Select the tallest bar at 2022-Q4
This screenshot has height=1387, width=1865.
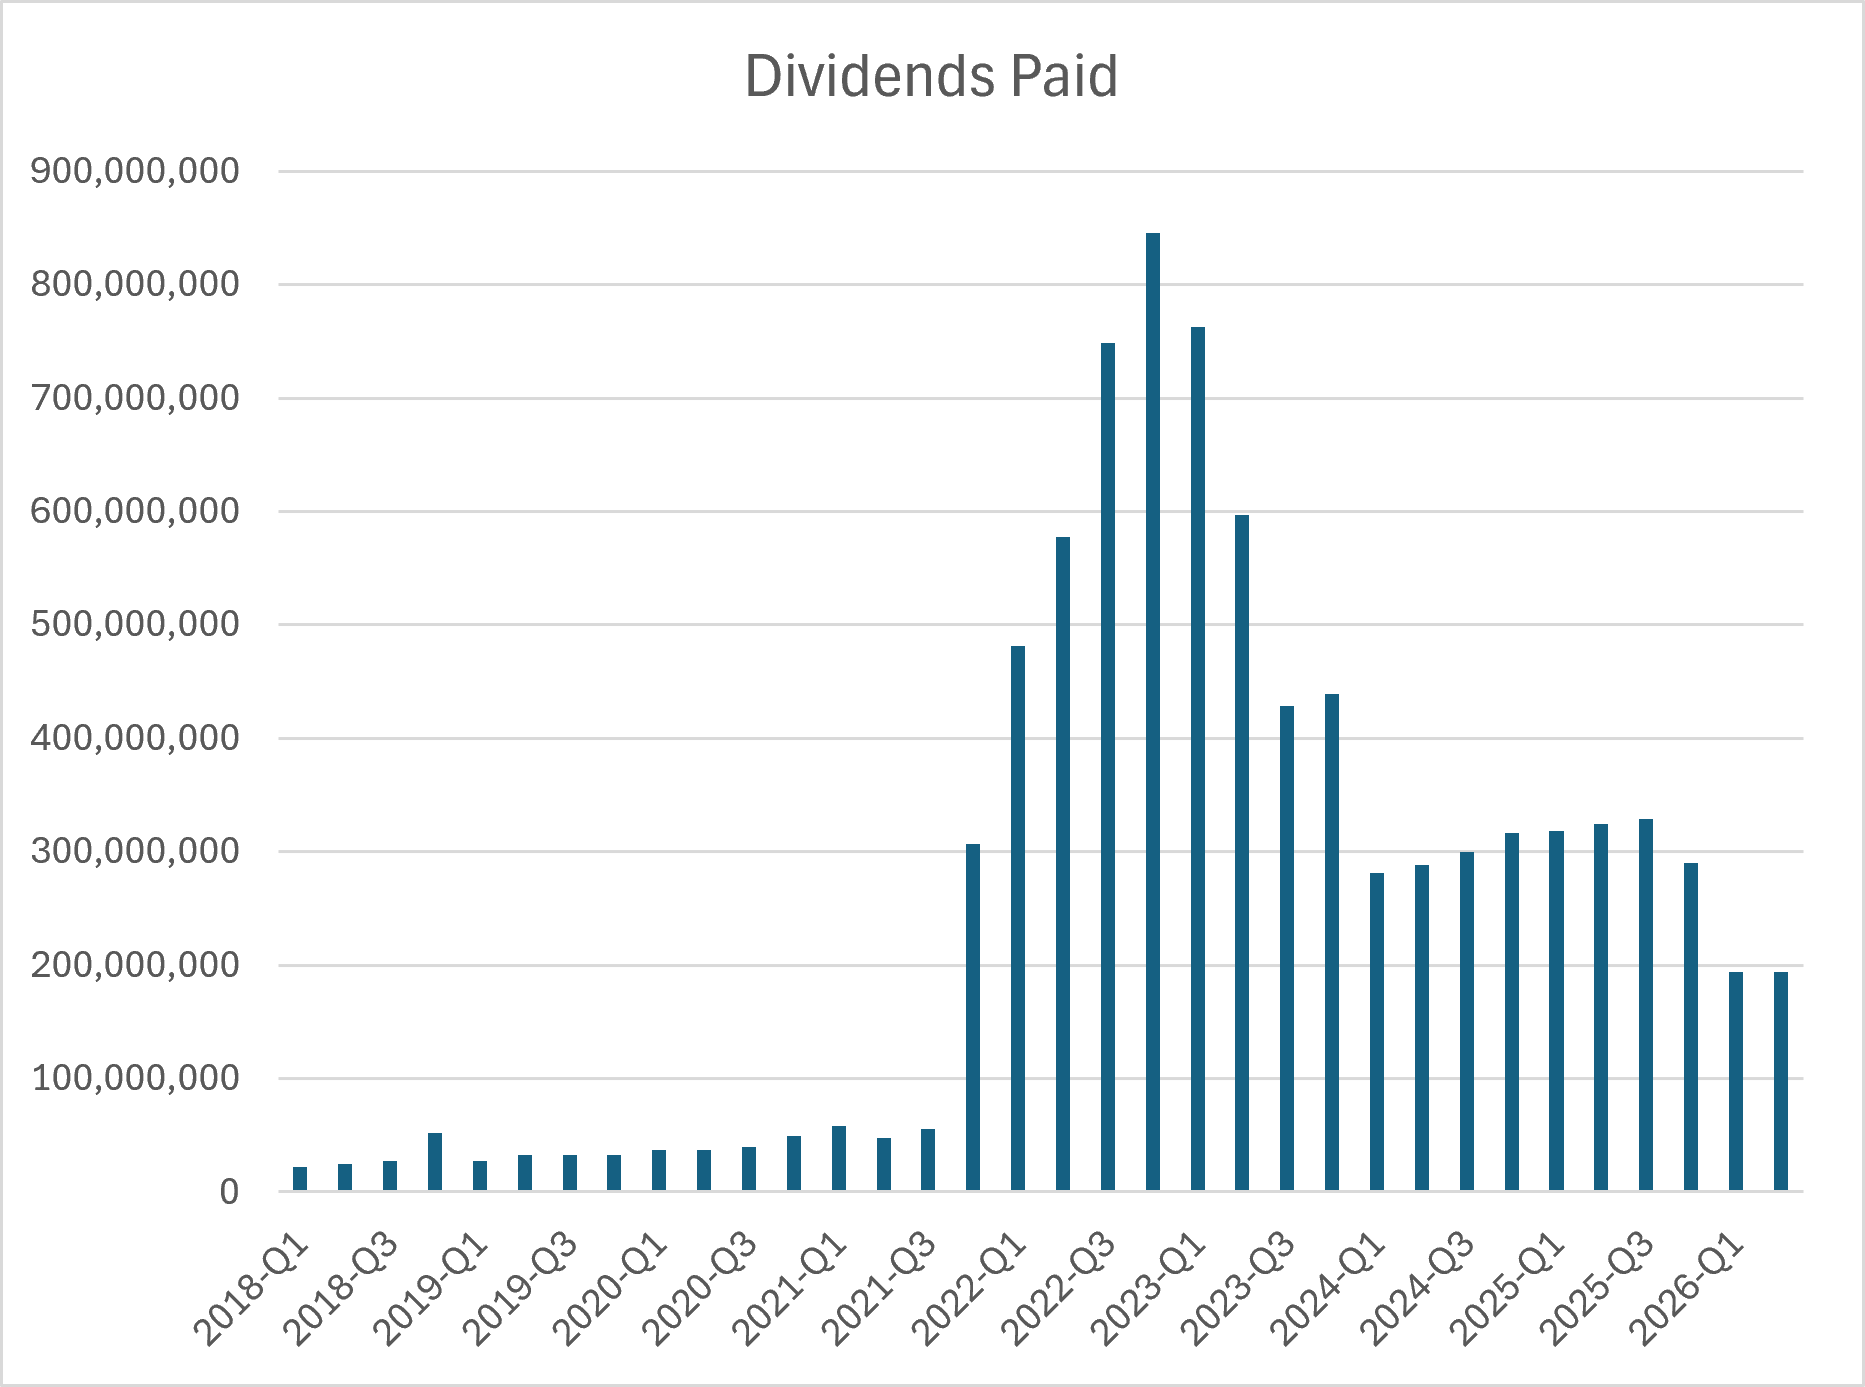coord(1152,712)
